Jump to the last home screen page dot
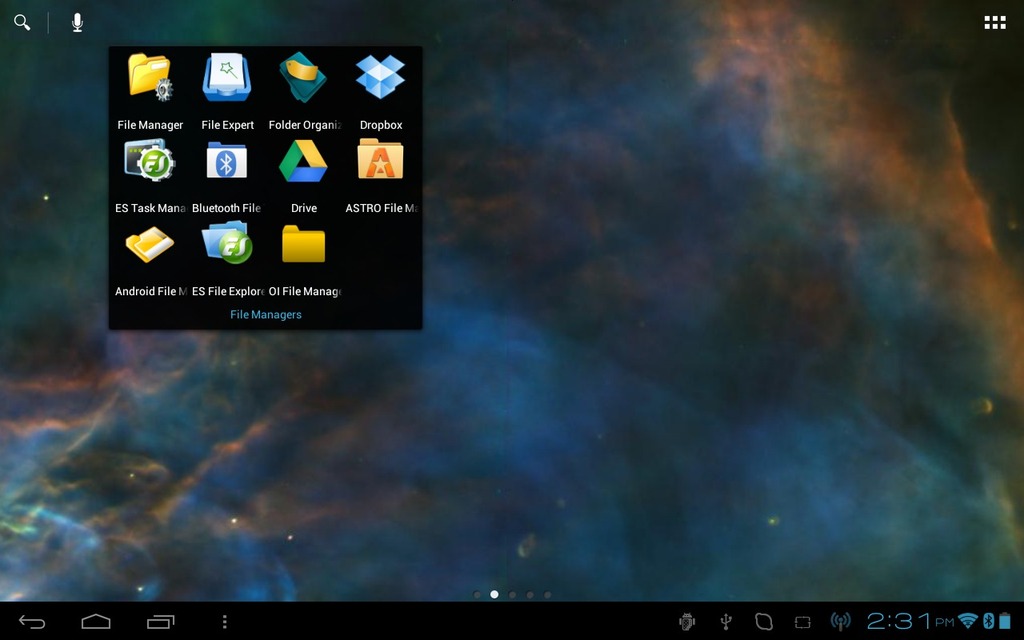This screenshot has width=1024, height=640. pos(547,594)
